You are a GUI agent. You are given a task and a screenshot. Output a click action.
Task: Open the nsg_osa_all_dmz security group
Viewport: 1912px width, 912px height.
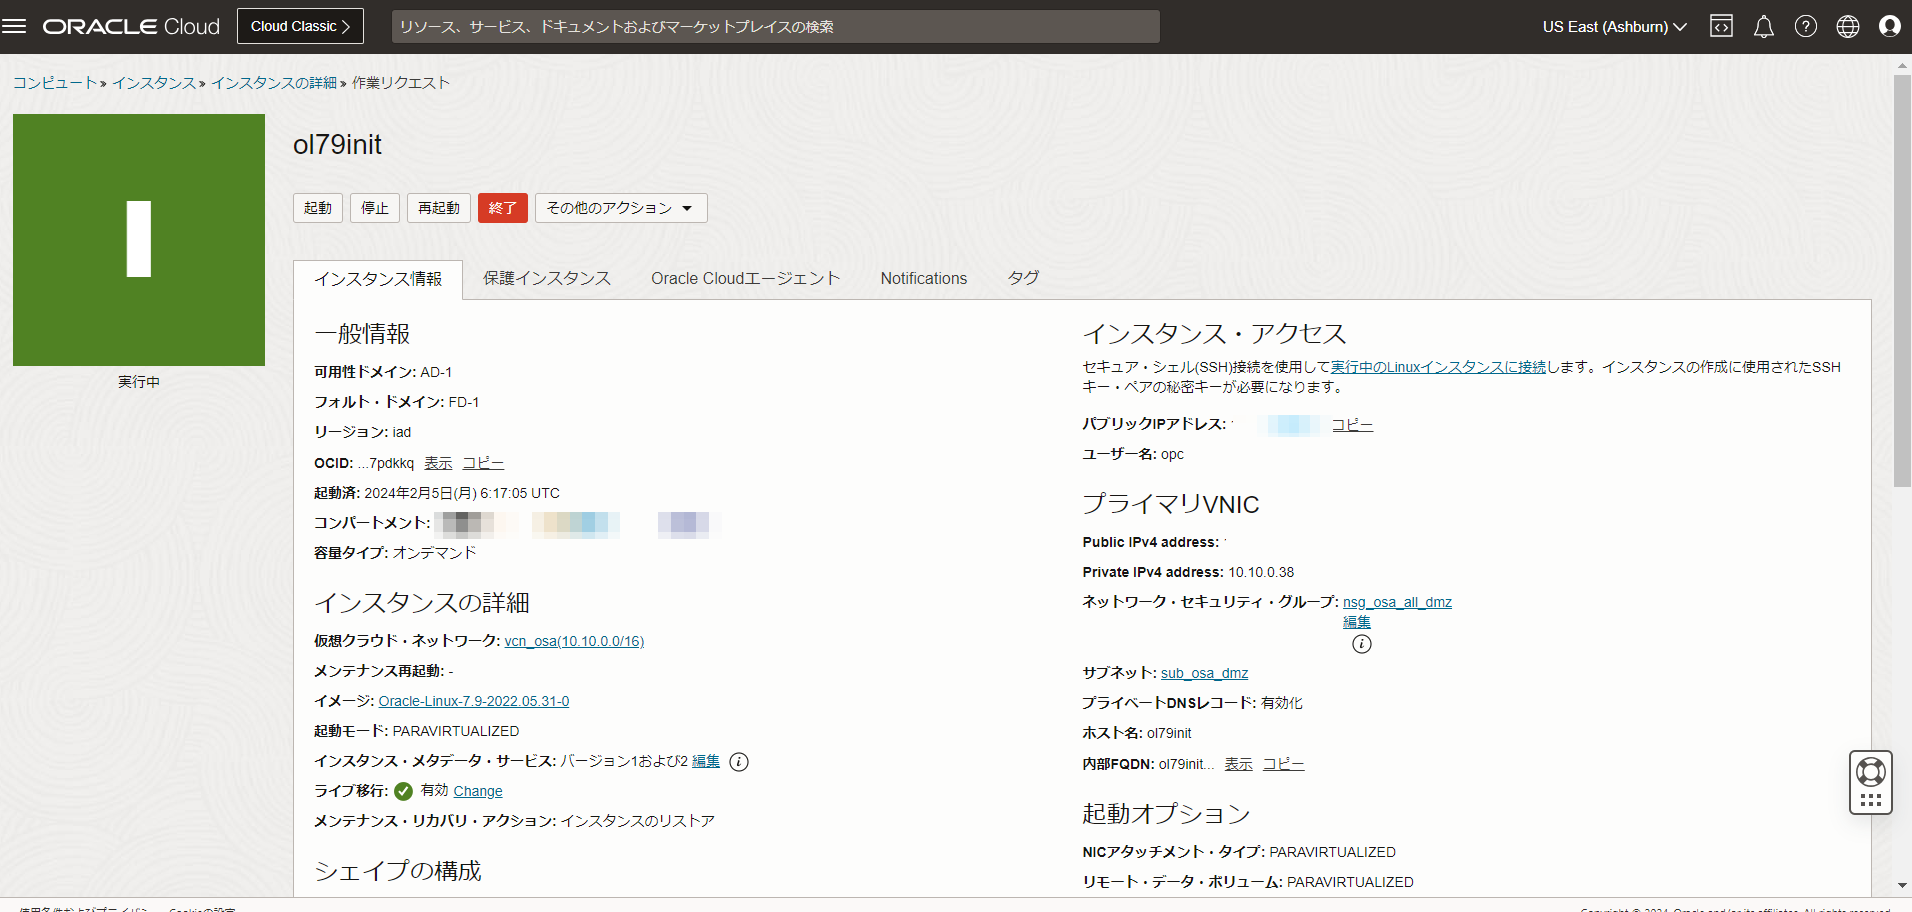pos(1397,602)
